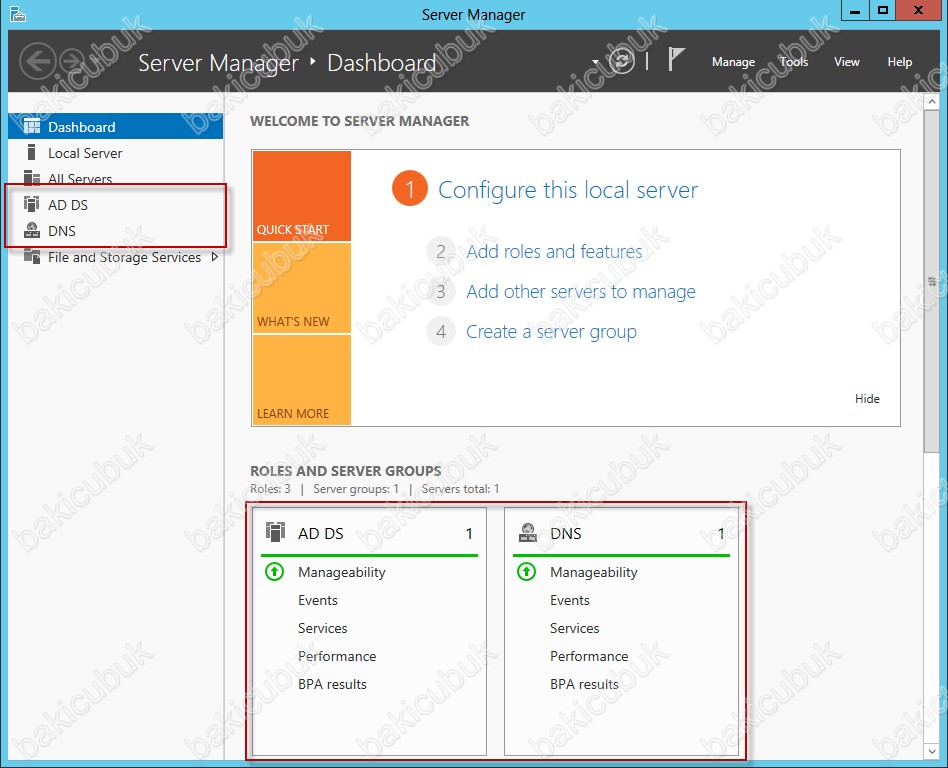Click the DNS tile server count 1

pyautogui.click(x=721, y=533)
